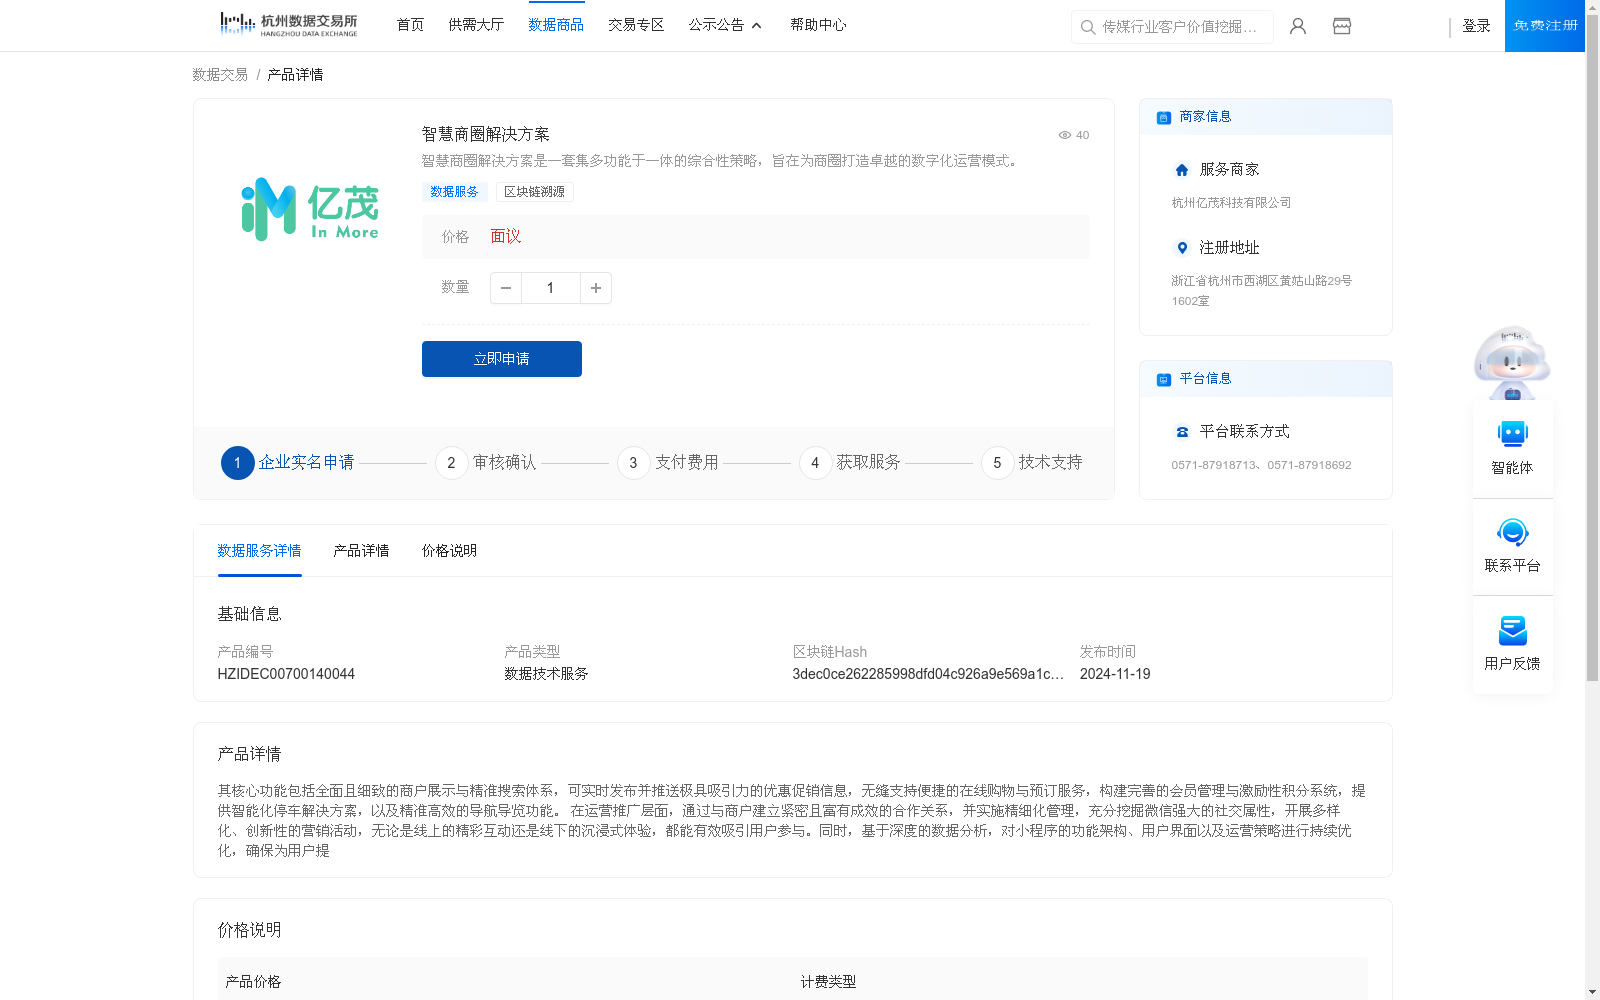Click the 数据服务 tag

click(454, 192)
